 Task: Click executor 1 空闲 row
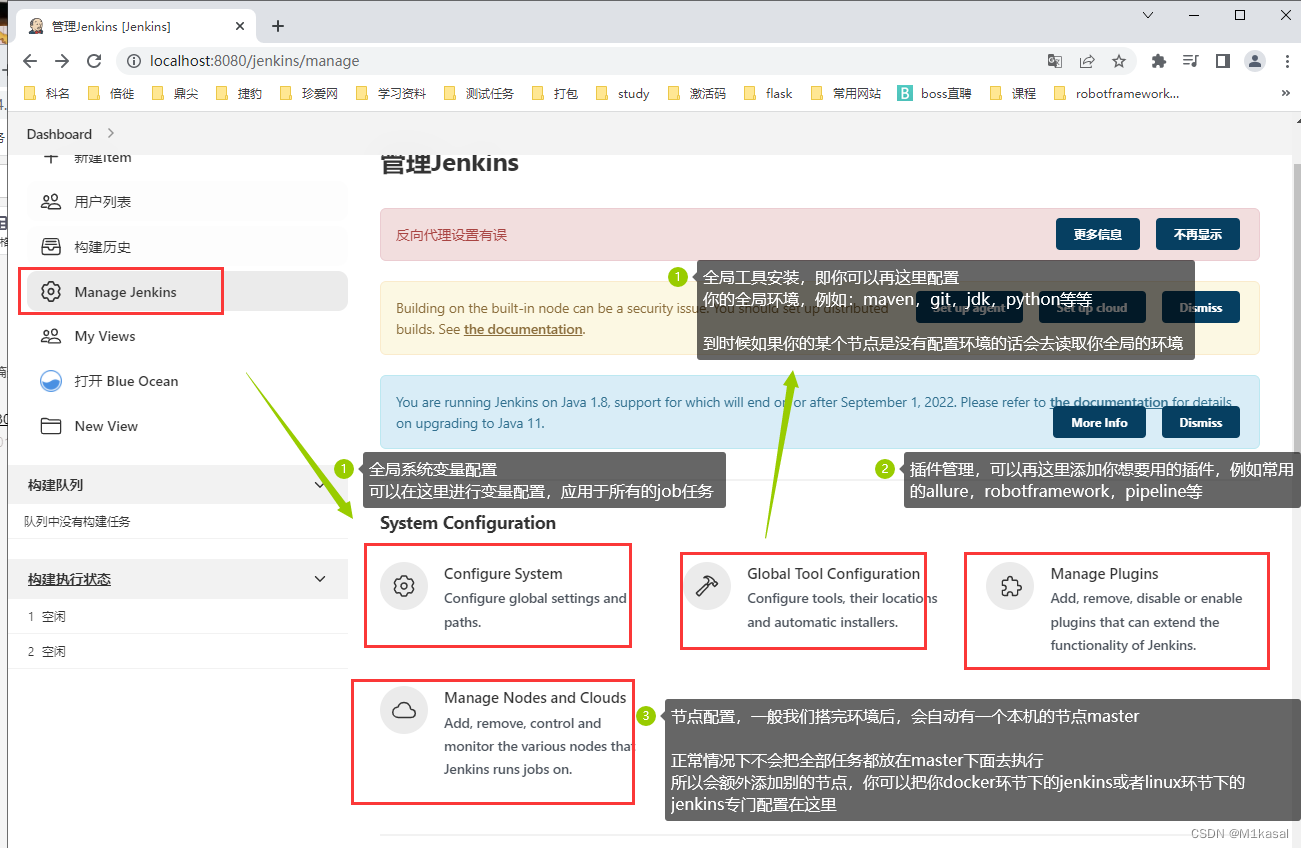click(x=178, y=616)
